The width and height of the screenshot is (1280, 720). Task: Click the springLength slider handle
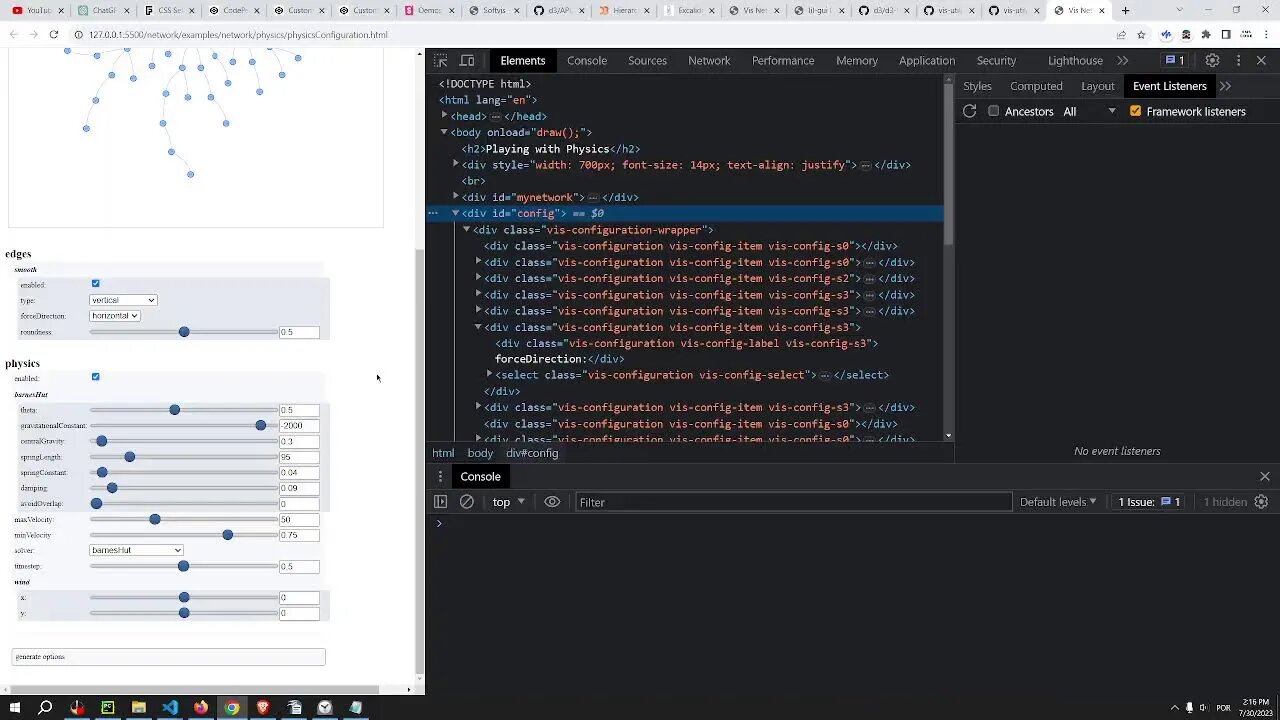[x=129, y=457]
